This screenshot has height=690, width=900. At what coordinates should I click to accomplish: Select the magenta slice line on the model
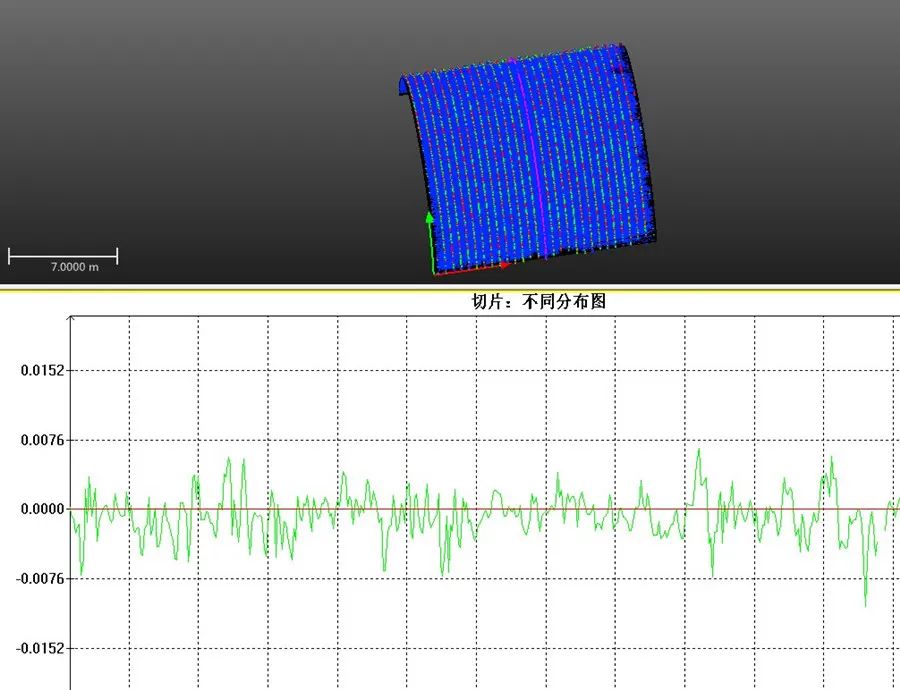click(534, 161)
